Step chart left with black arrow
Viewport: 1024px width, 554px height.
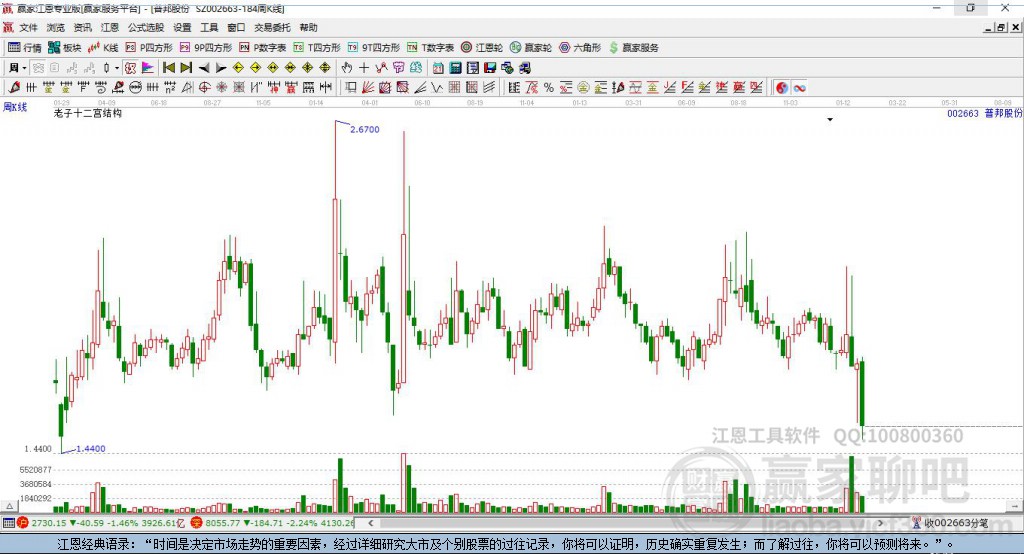tap(204, 68)
